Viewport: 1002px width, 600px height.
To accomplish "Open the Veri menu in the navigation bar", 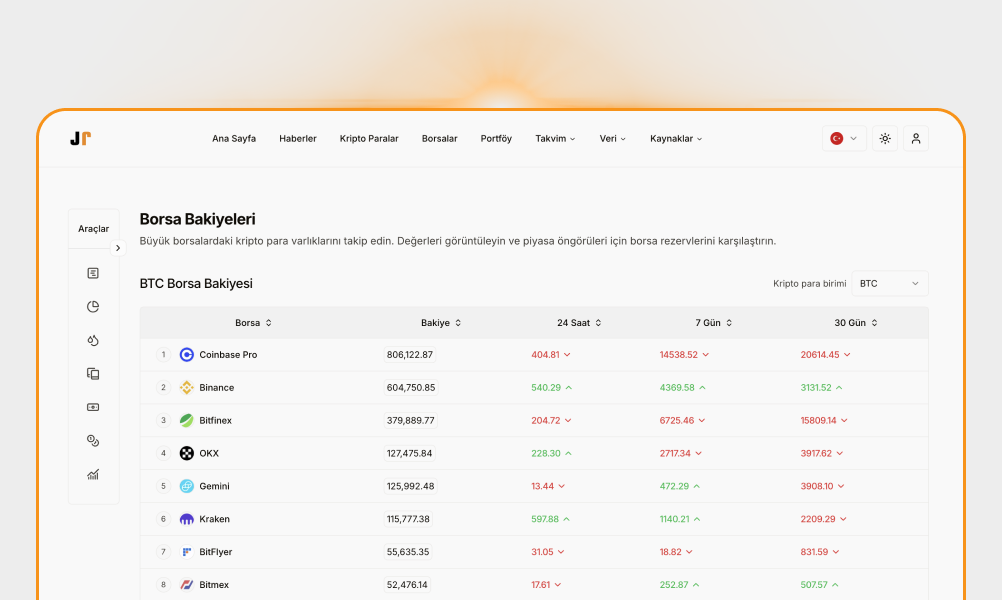I will click(x=612, y=138).
